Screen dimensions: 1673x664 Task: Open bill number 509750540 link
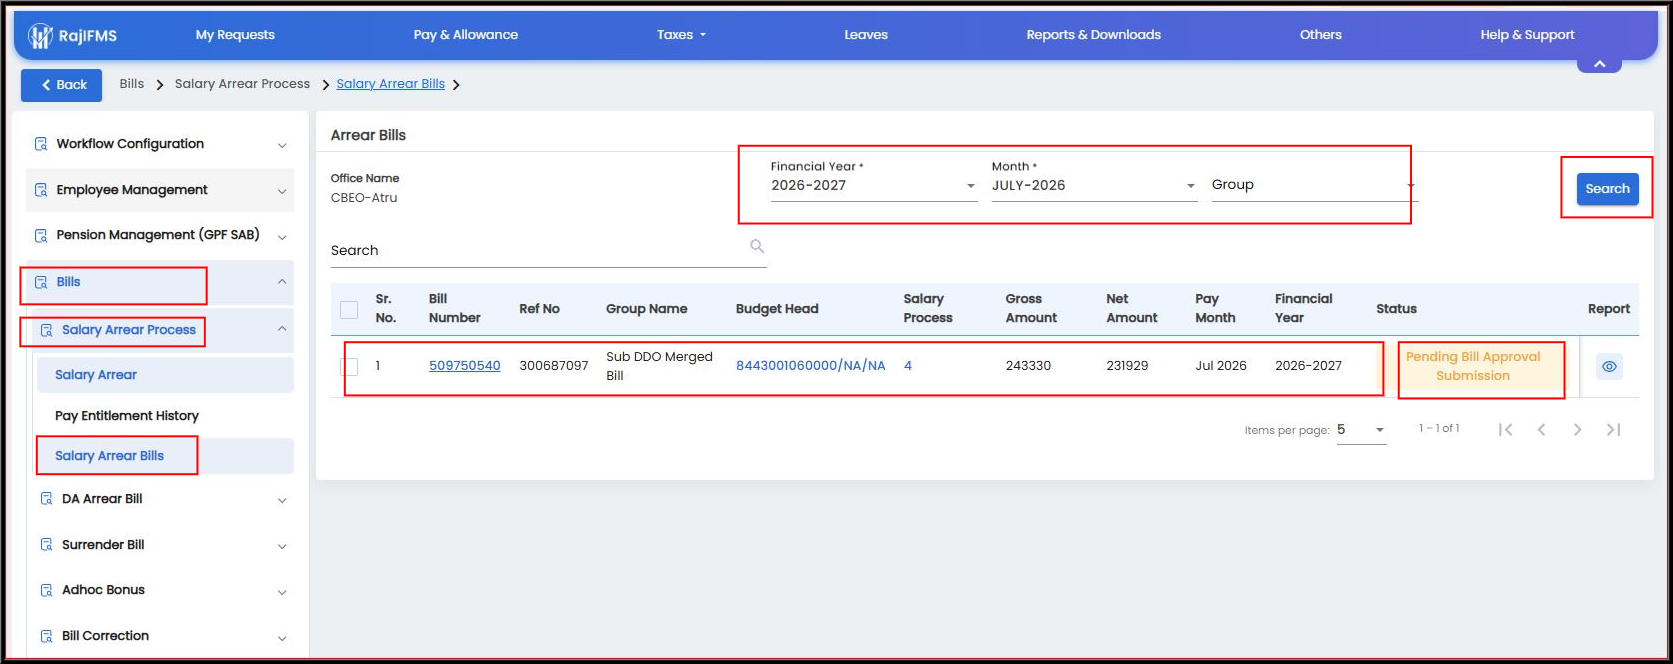point(465,366)
